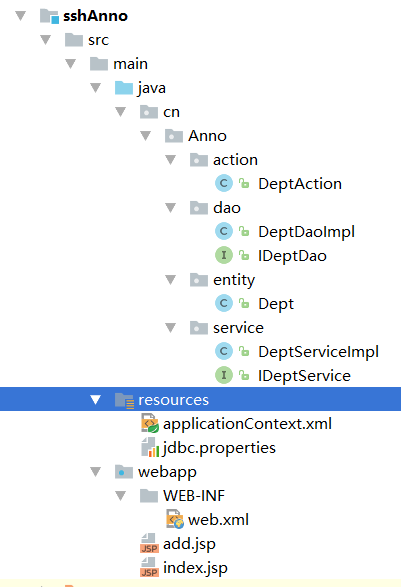This screenshot has height=587, width=401.
Task: Select the highlighted resources label
Action: tap(174, 400)
